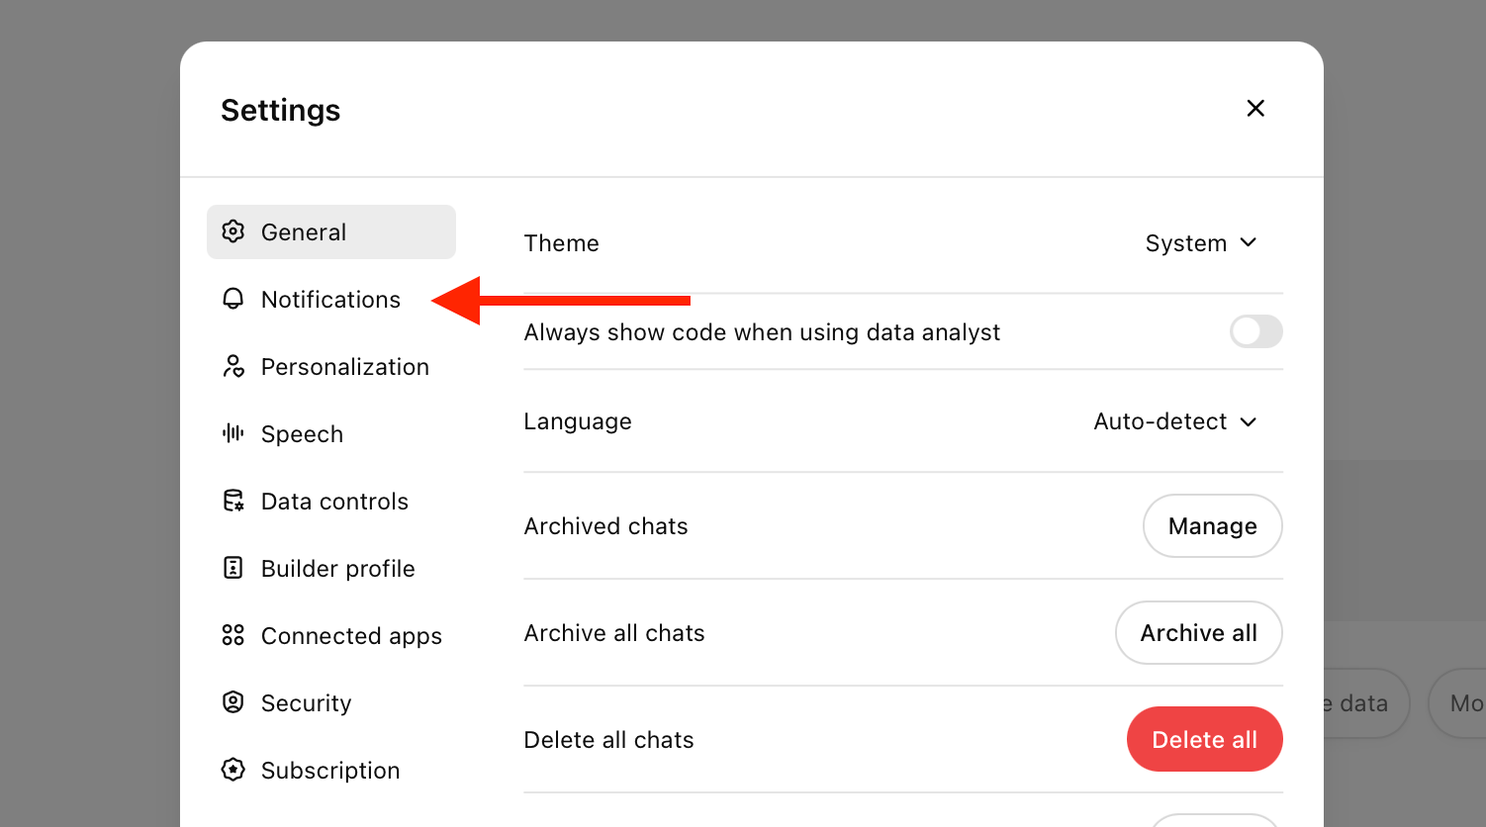Click the gear icon next to General
Image resolution: width=1486 pixels, height=827 pixels.
pyautogui.click(x=233, y=232)
